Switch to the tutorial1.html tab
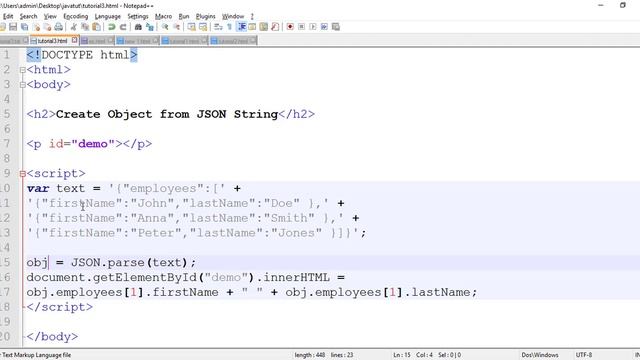 point(185,41)
